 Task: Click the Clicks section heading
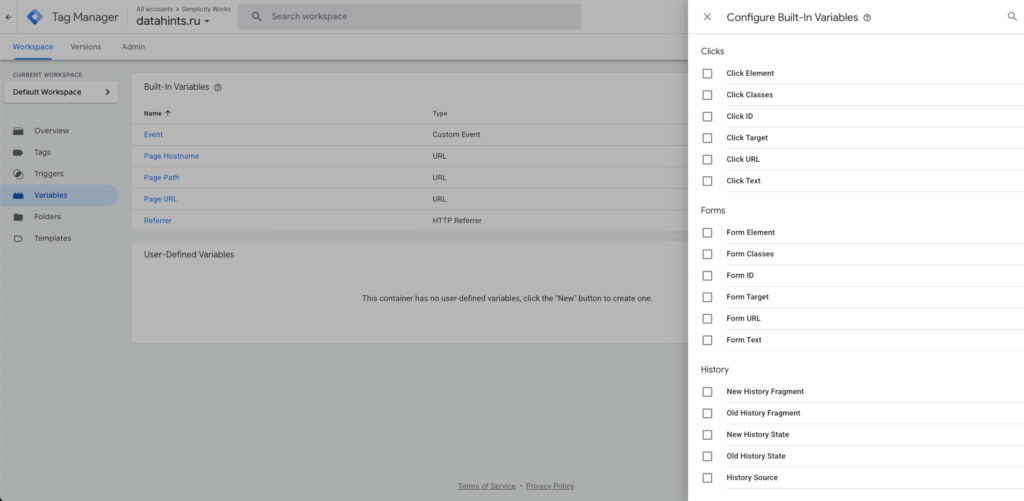(712, 51)
